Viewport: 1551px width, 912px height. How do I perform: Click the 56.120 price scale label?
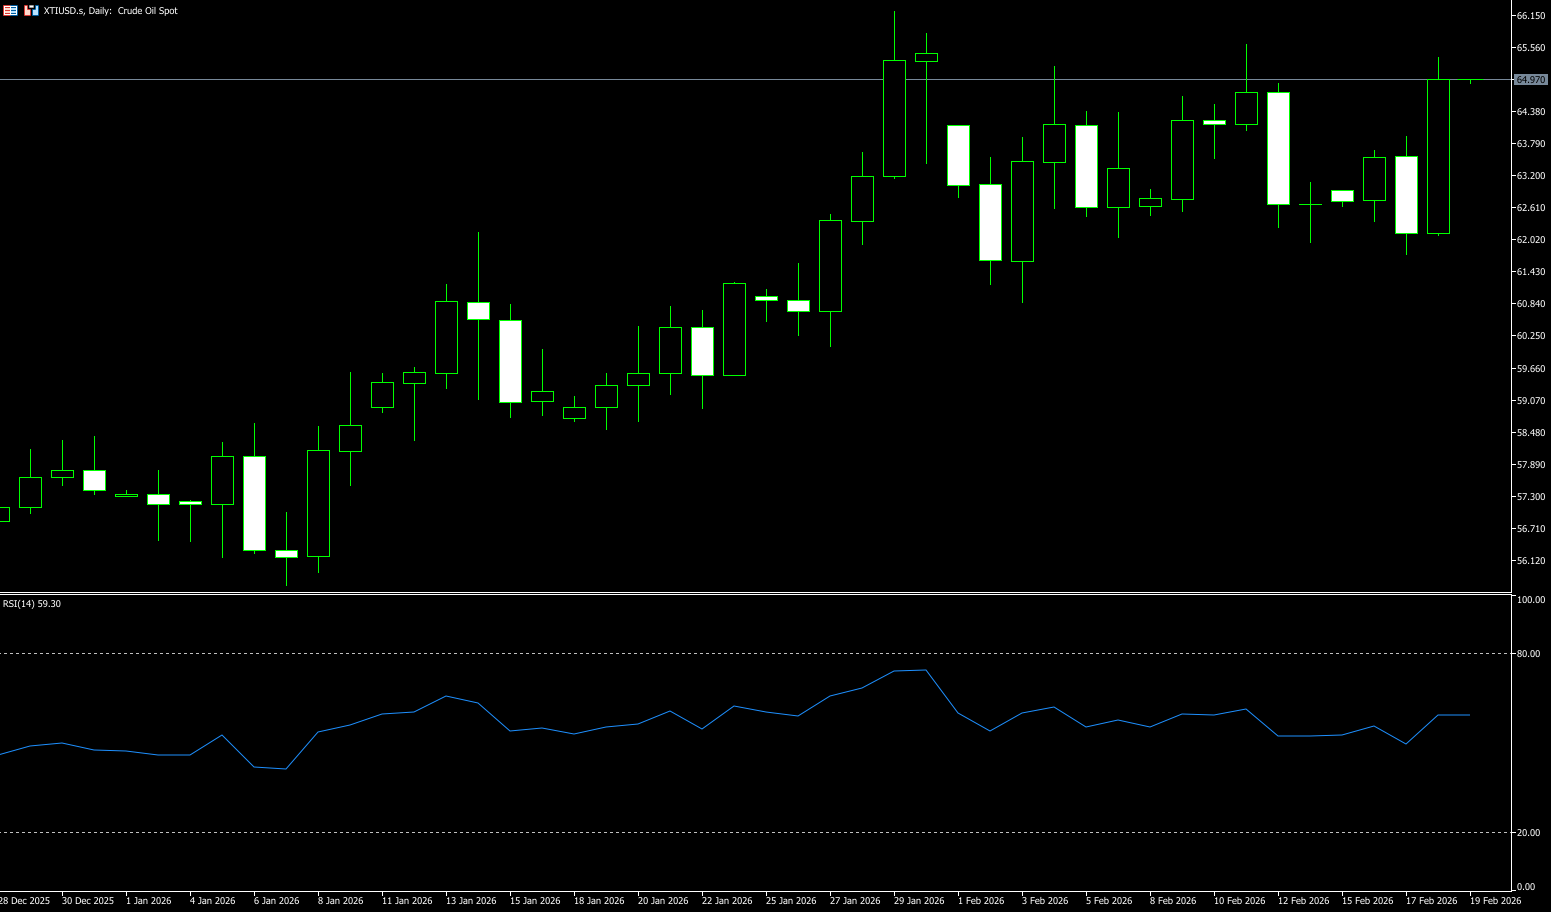coord(1531,561)
